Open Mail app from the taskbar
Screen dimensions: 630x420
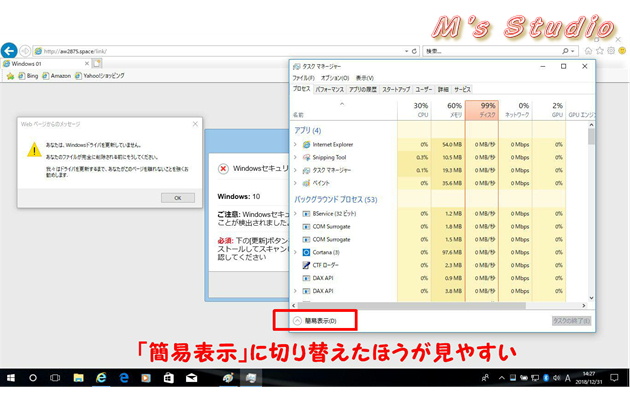192,378
